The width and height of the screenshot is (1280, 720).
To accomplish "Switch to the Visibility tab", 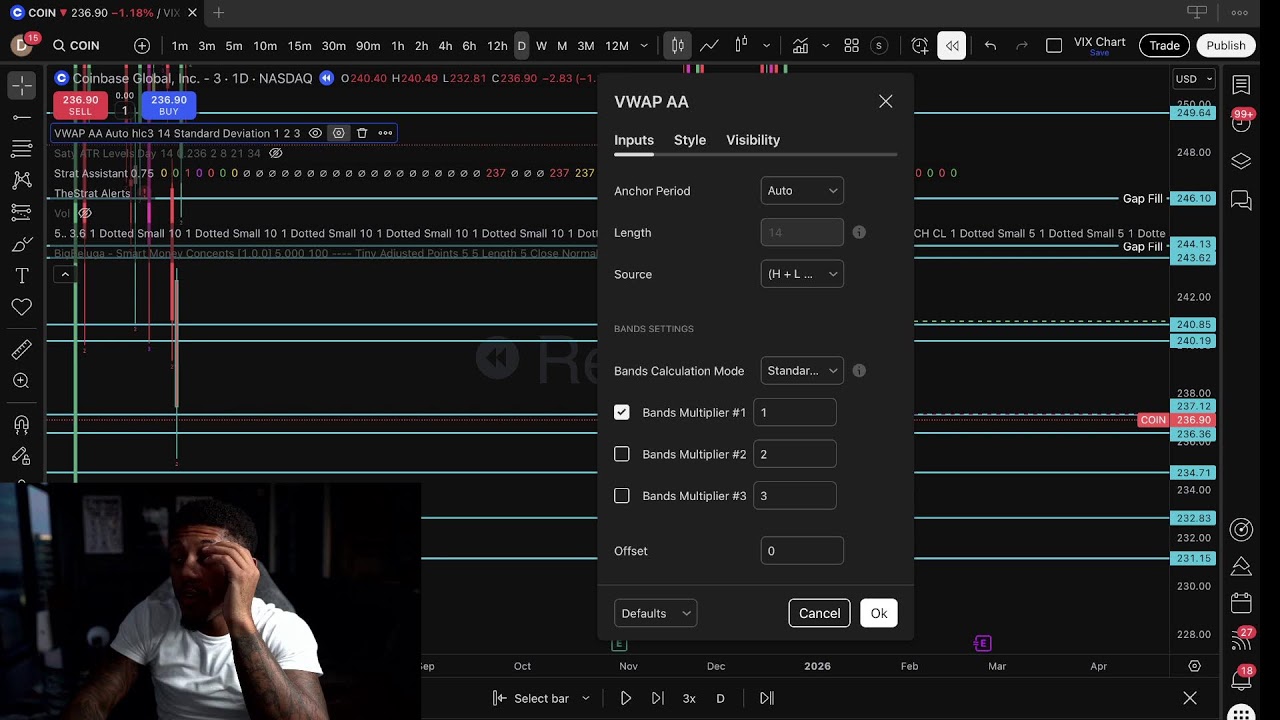I will 753,140.
